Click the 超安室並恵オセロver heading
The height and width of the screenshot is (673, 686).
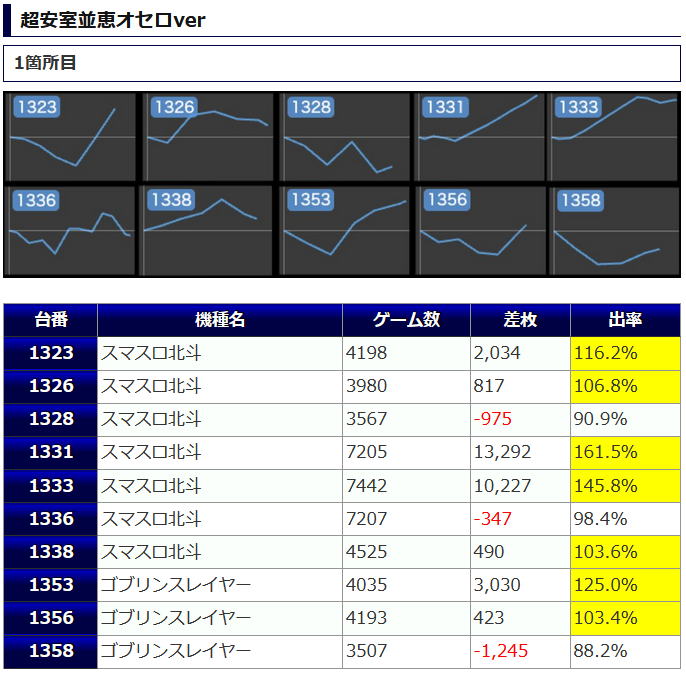pyautogui.click(x=113, y=20)
